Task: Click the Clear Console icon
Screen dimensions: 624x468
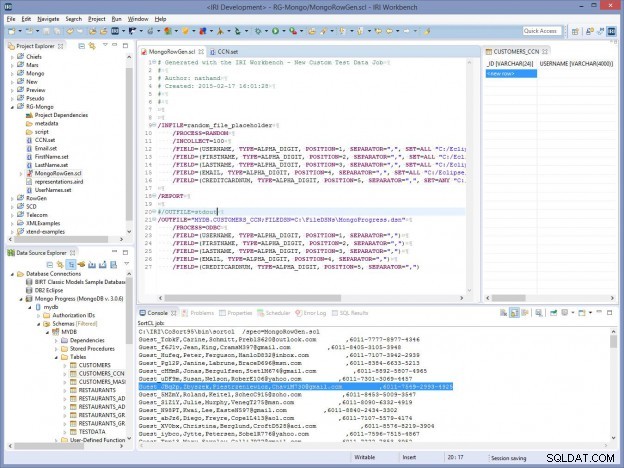Action: 503,313
